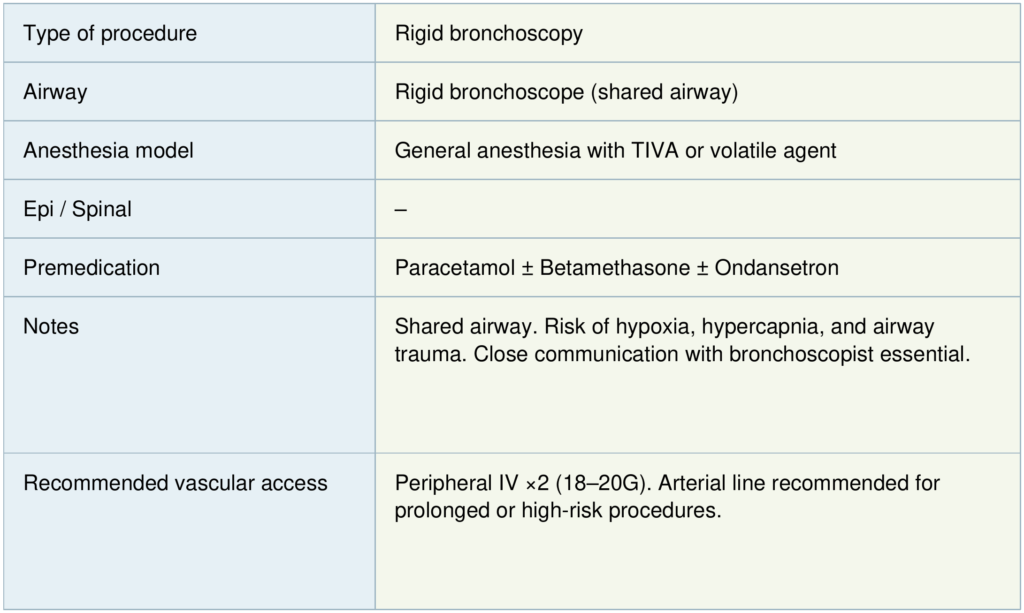Viewport: 1024px width, 613px height.
Task: Click the word 'Paracetamol'
Action: click(452, 268)
